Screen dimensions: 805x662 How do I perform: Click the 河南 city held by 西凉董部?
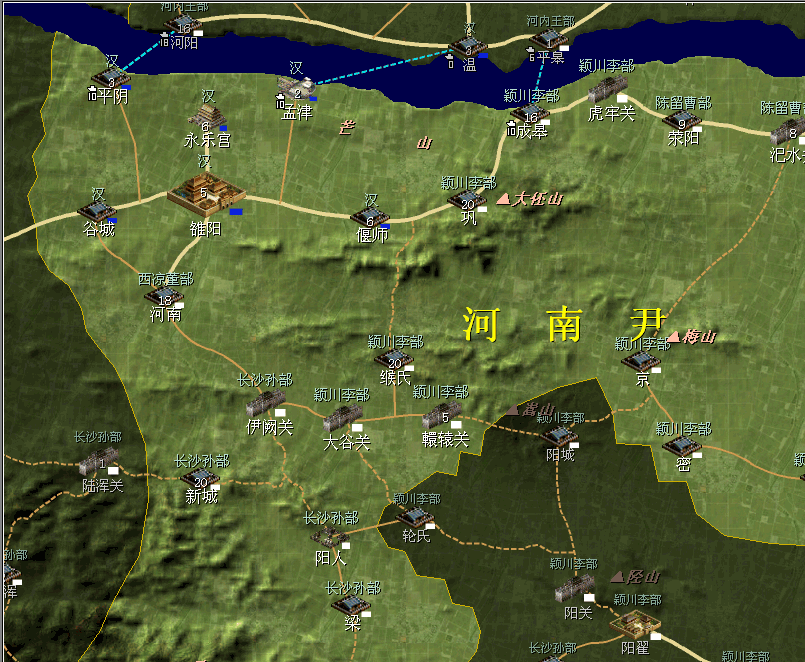click(x=164, y=296)
